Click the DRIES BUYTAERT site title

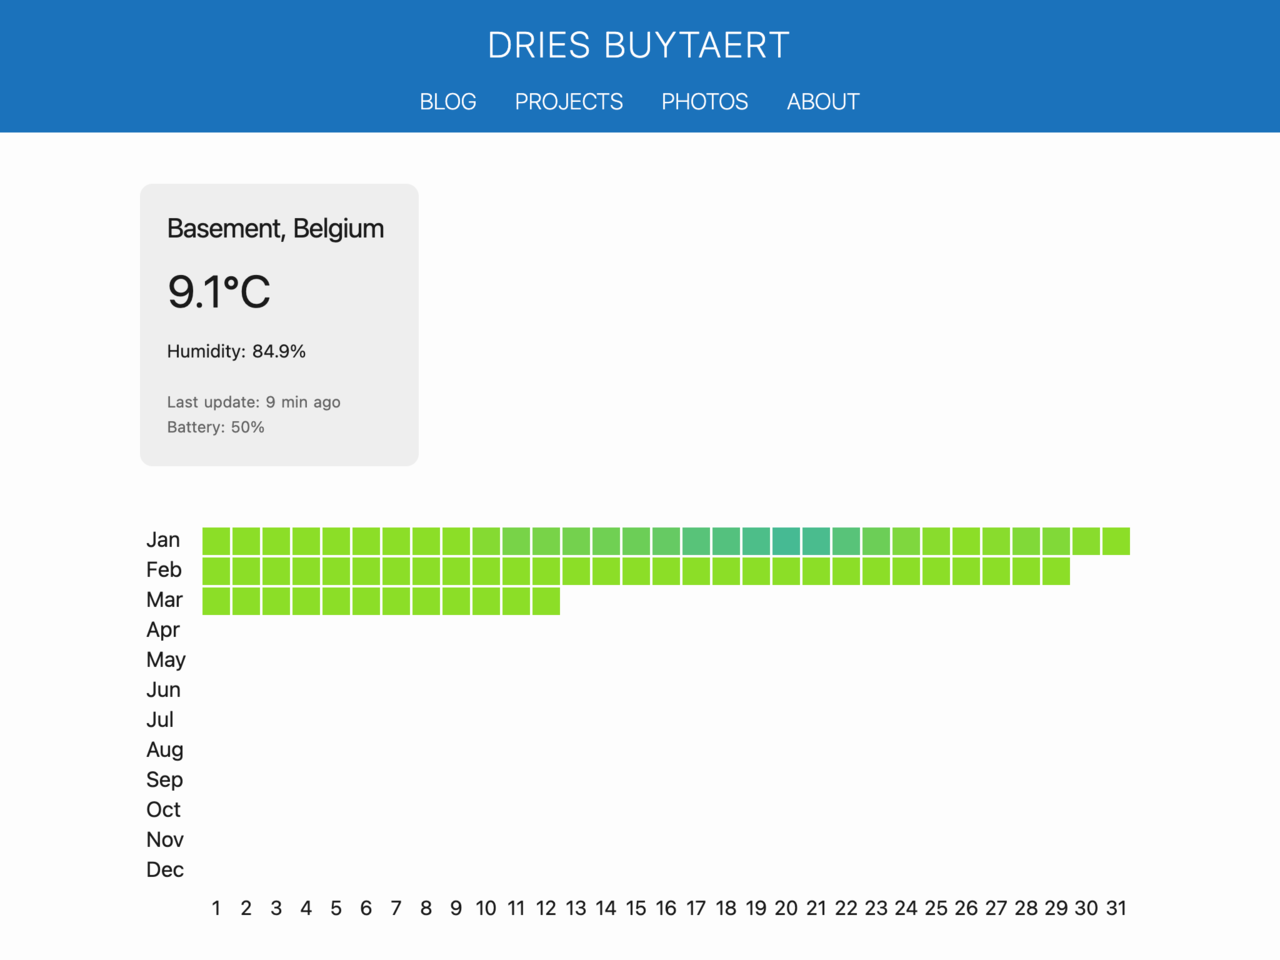[638, 45]
